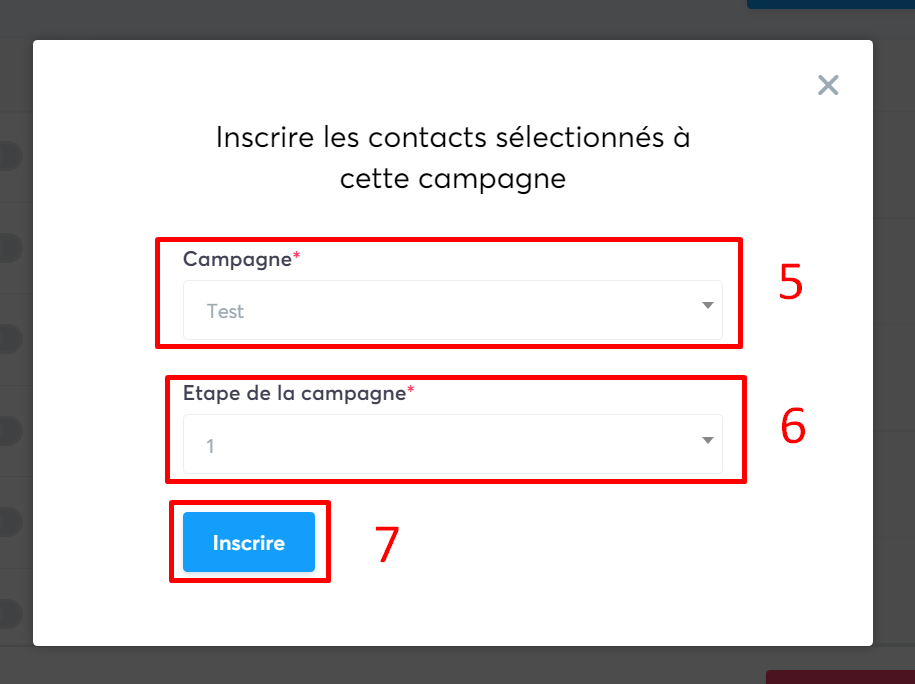Toggle the second background row switch

pos(5,248)
